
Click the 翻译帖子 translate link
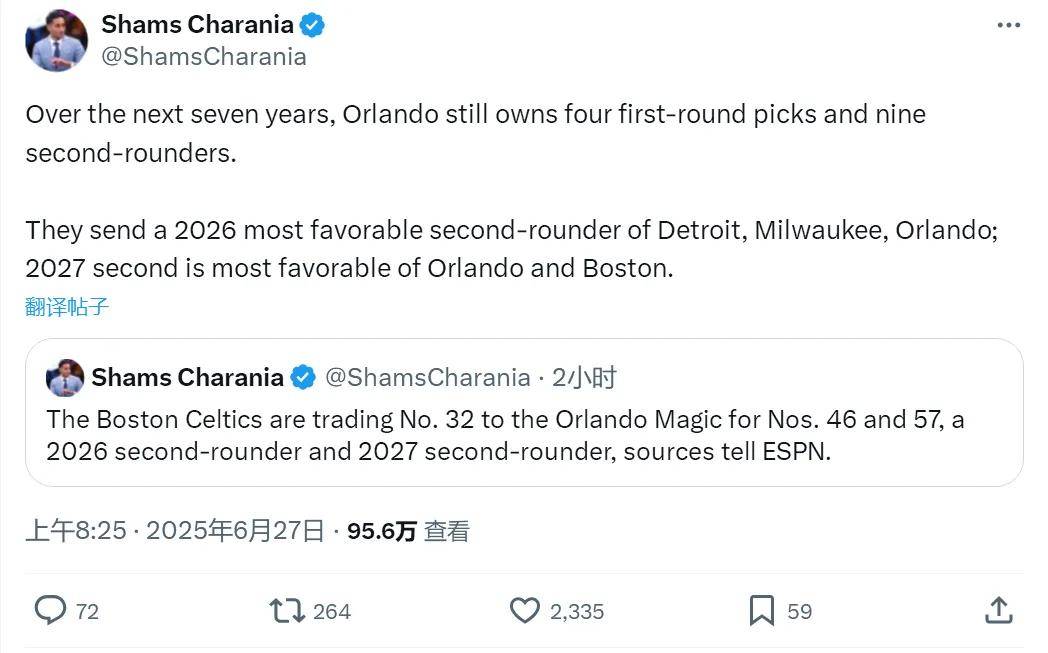pos(67,307)
